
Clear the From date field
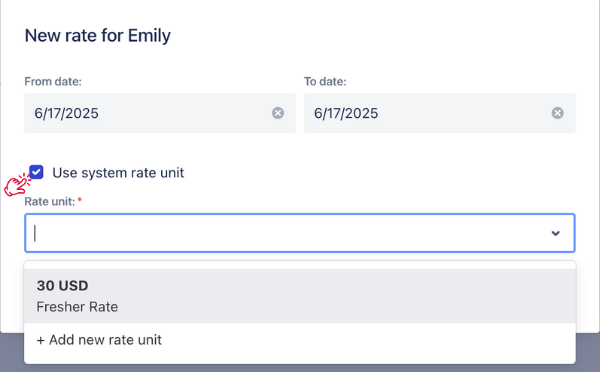pyautogui.click(x=278, y=113)
